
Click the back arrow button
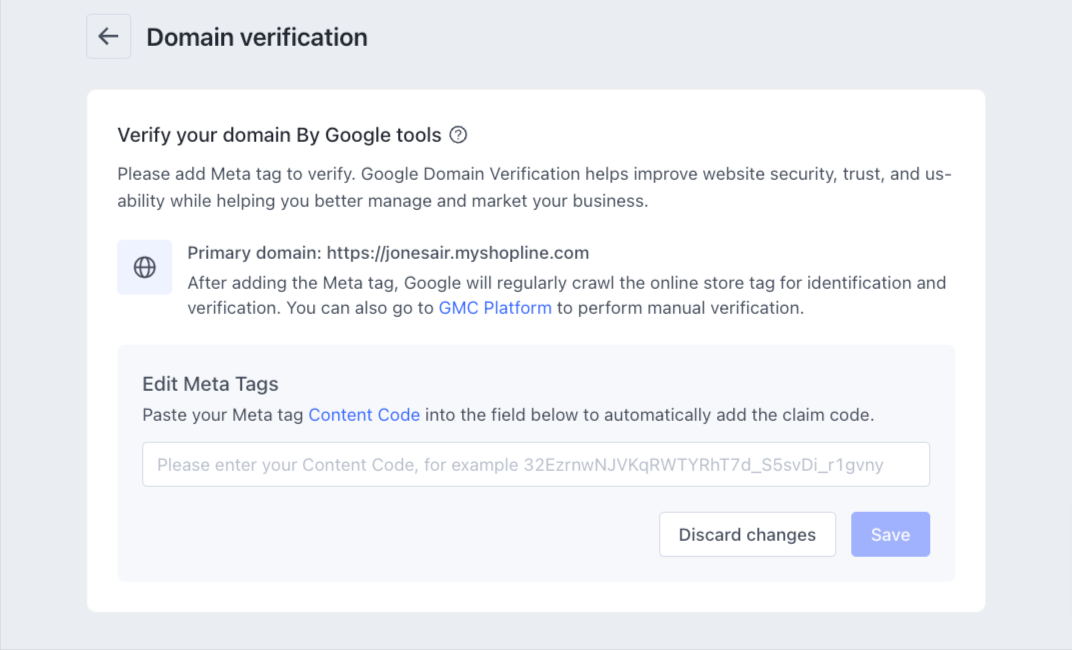[108, 37]
